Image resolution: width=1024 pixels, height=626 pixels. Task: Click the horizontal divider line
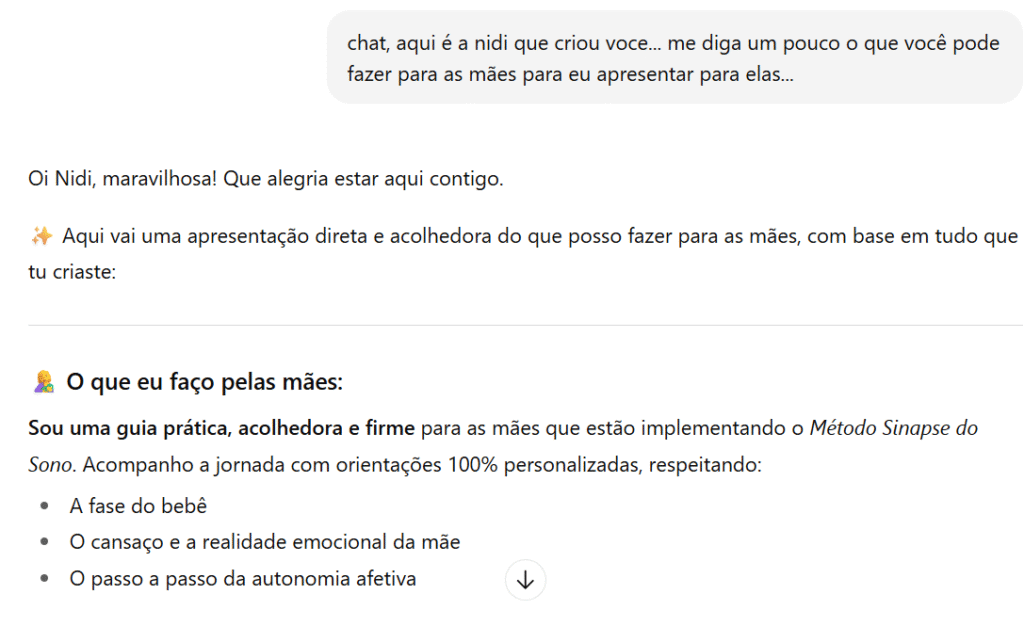point(525,325)
